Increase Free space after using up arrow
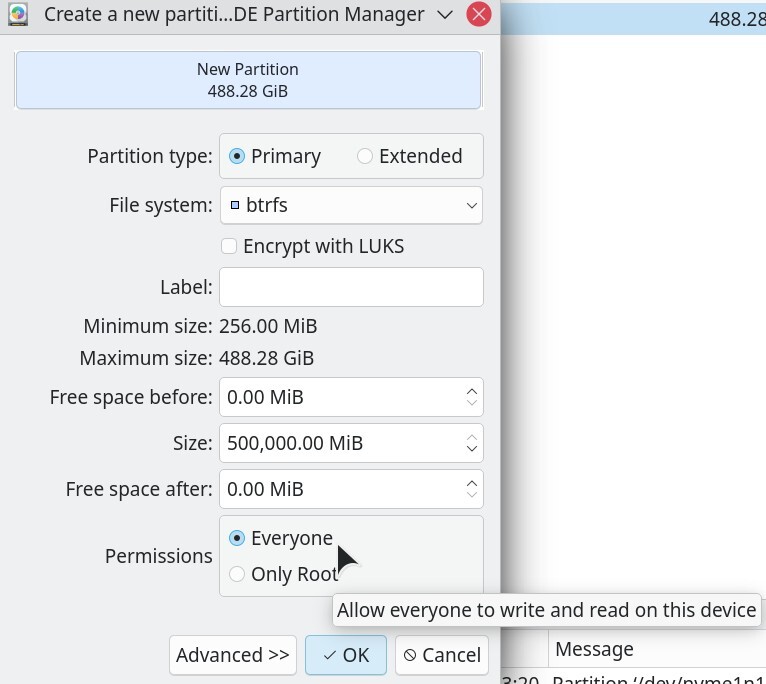This screenshot has width=766, height=684. (472, 483)
